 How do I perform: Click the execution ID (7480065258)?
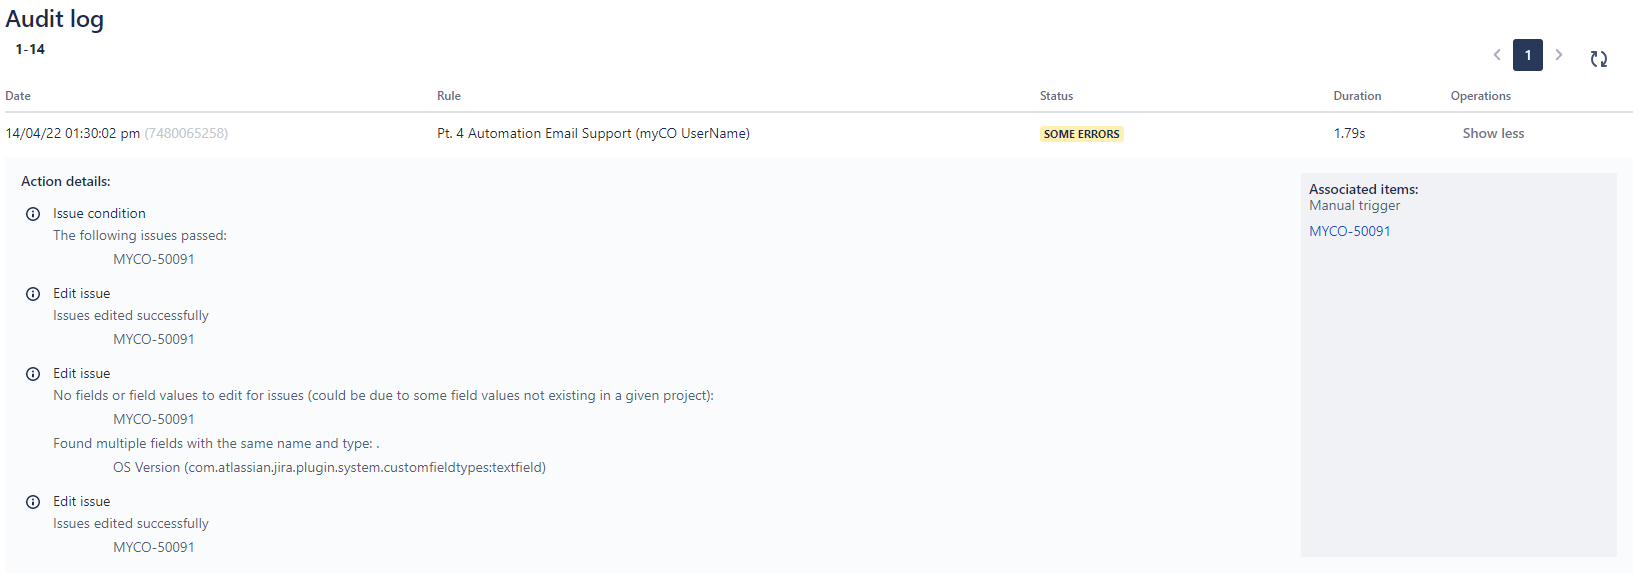pos(186,133)
